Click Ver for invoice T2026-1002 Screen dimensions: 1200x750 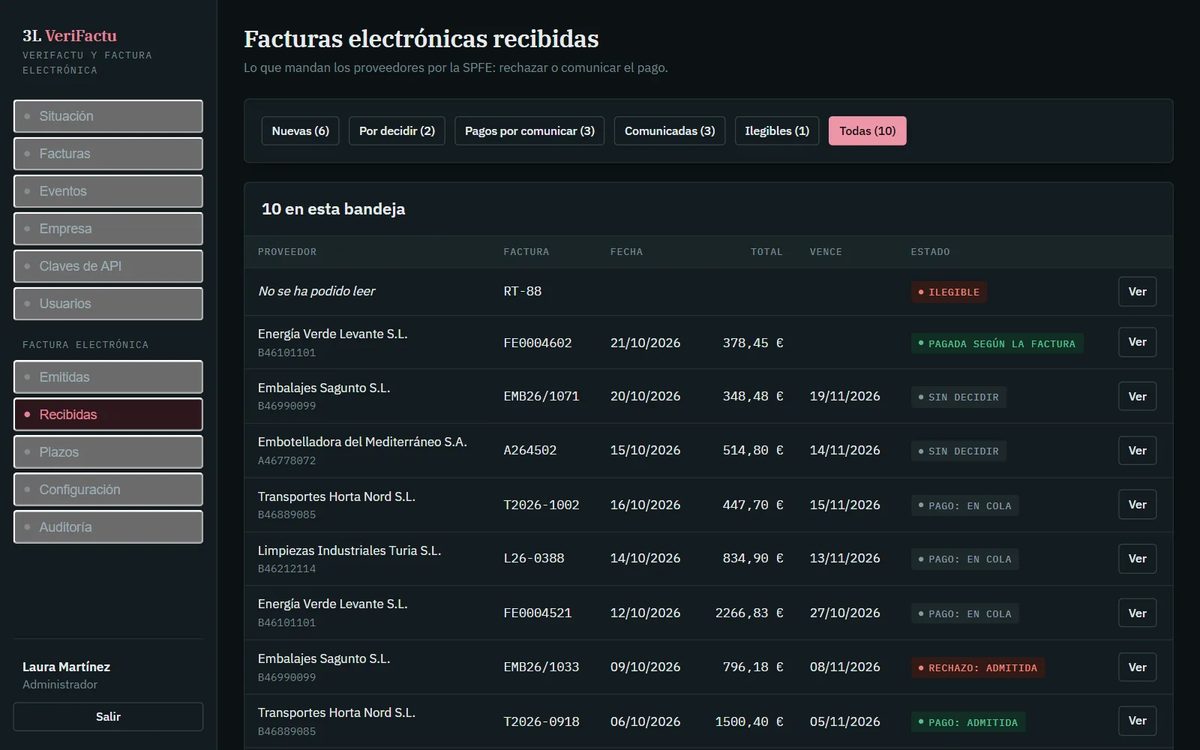pos(1137,504)
